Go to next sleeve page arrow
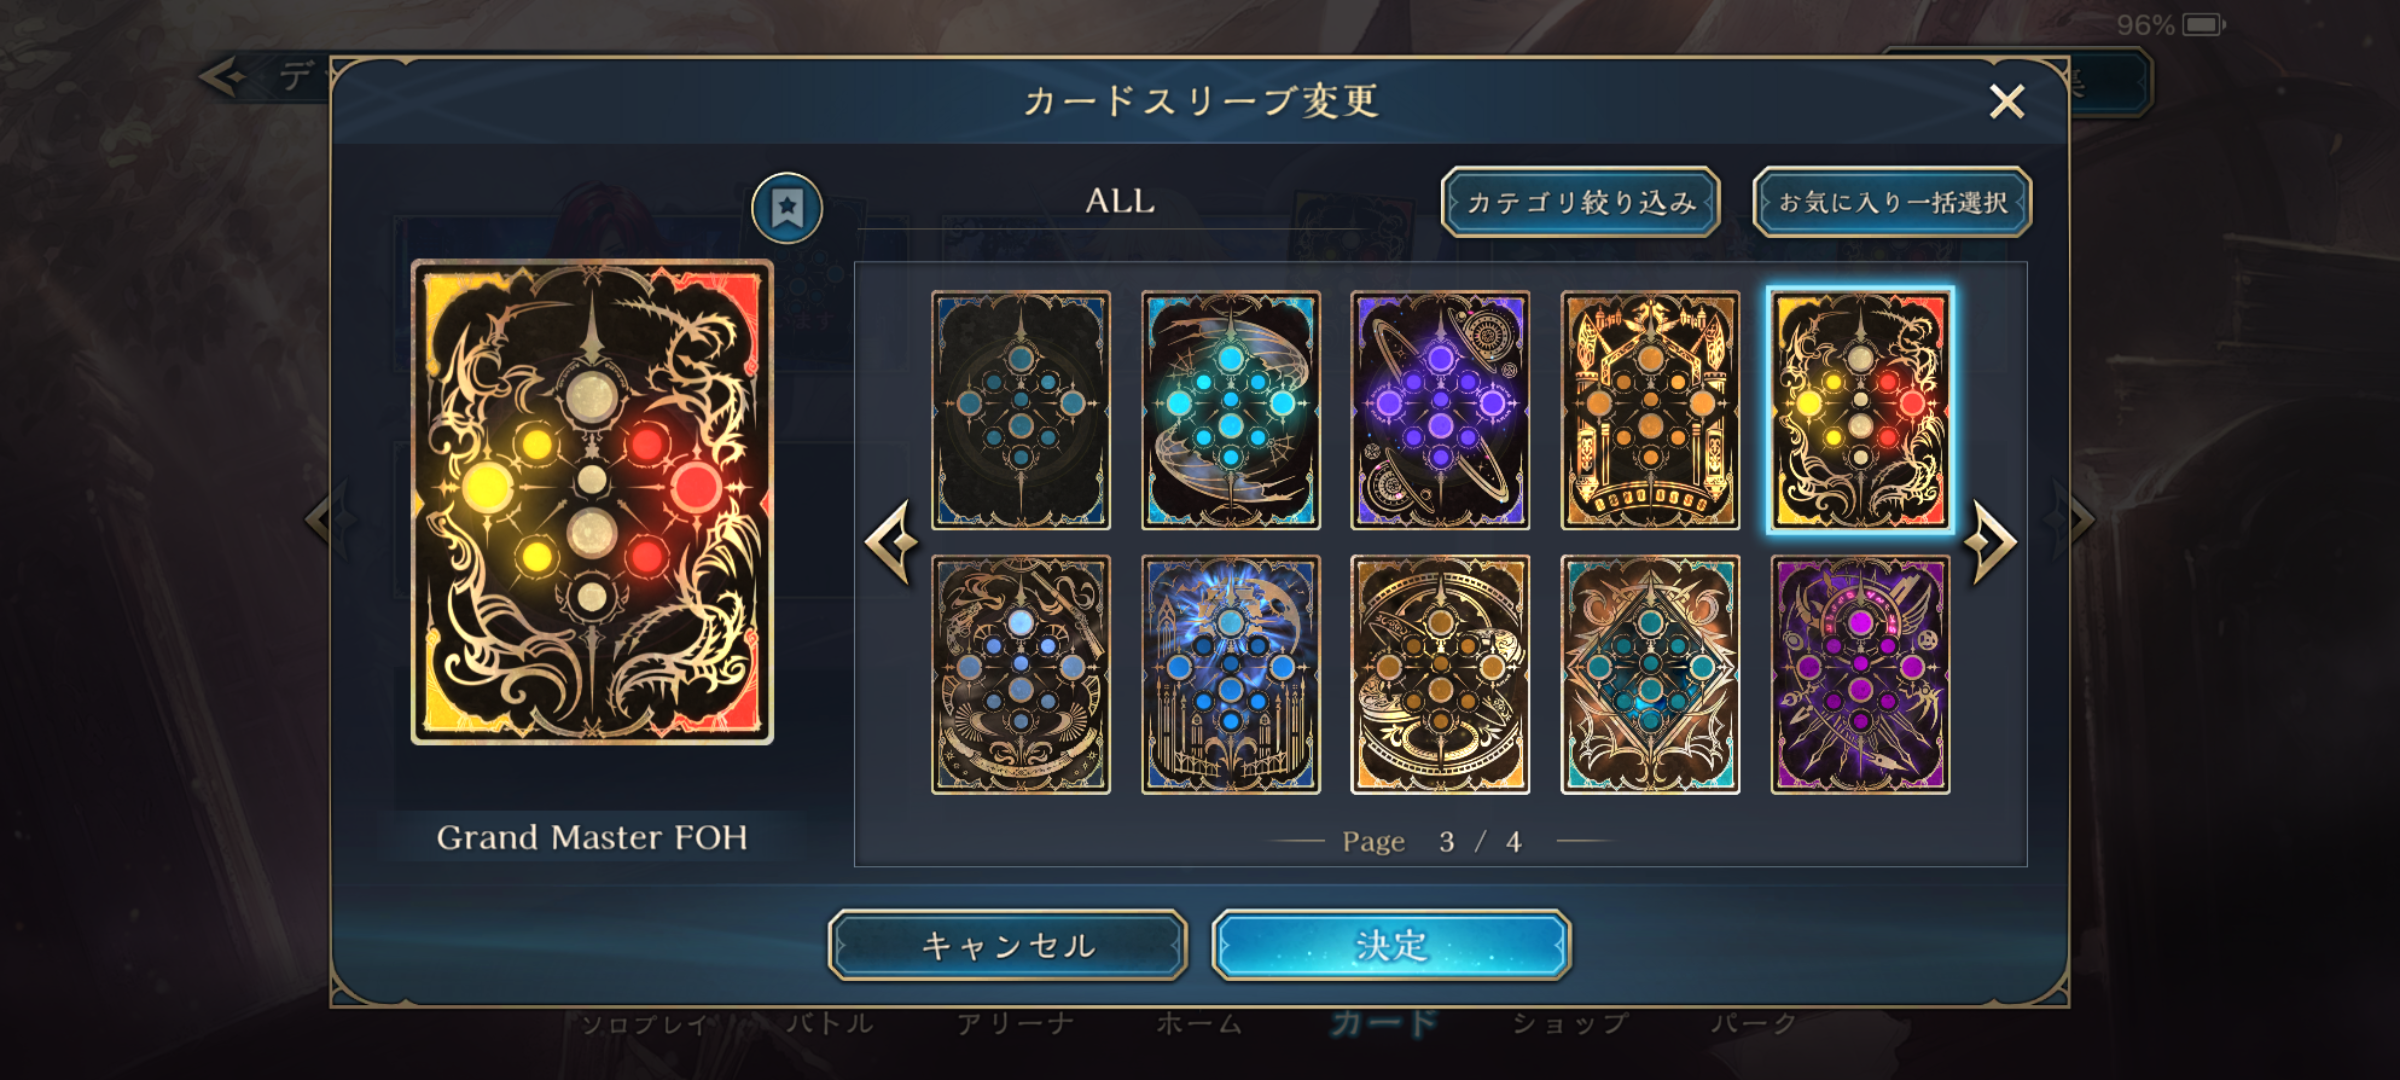Viewport: 2400px width, 1080px height. (1991, 542)
